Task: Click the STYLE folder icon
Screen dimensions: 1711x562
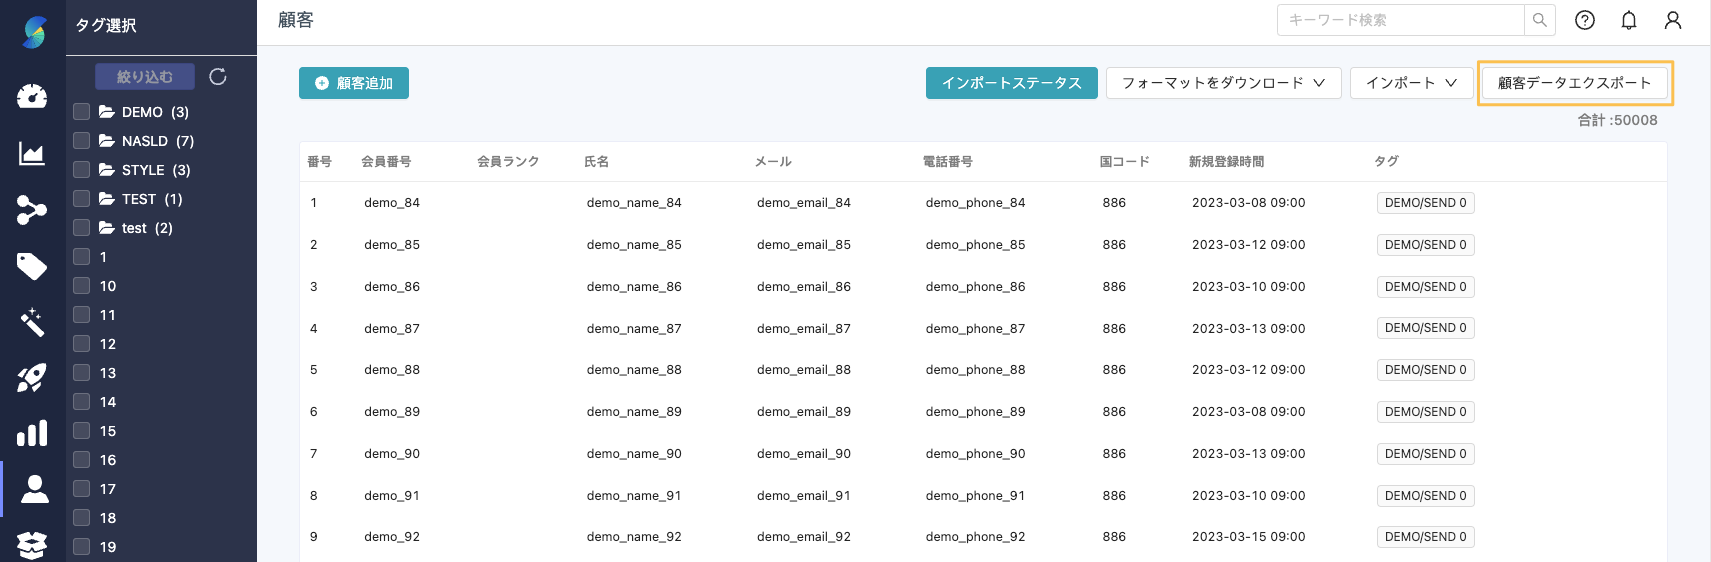Action: [107, 170]
